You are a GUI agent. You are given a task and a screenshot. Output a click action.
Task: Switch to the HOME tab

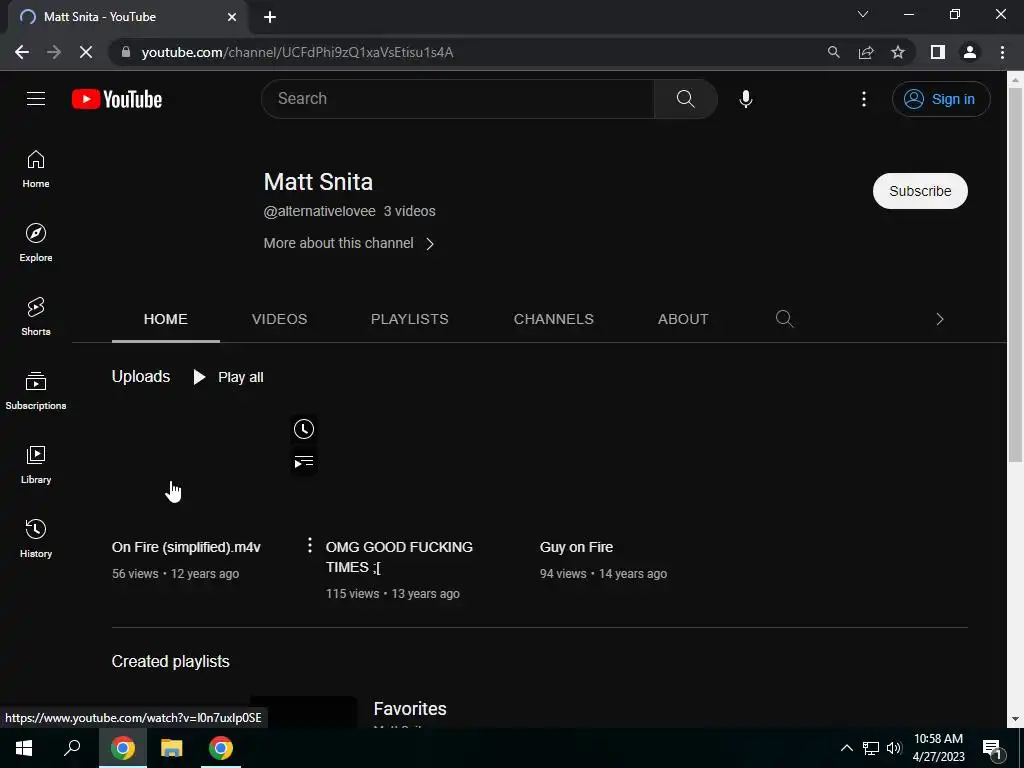[165, 319]
